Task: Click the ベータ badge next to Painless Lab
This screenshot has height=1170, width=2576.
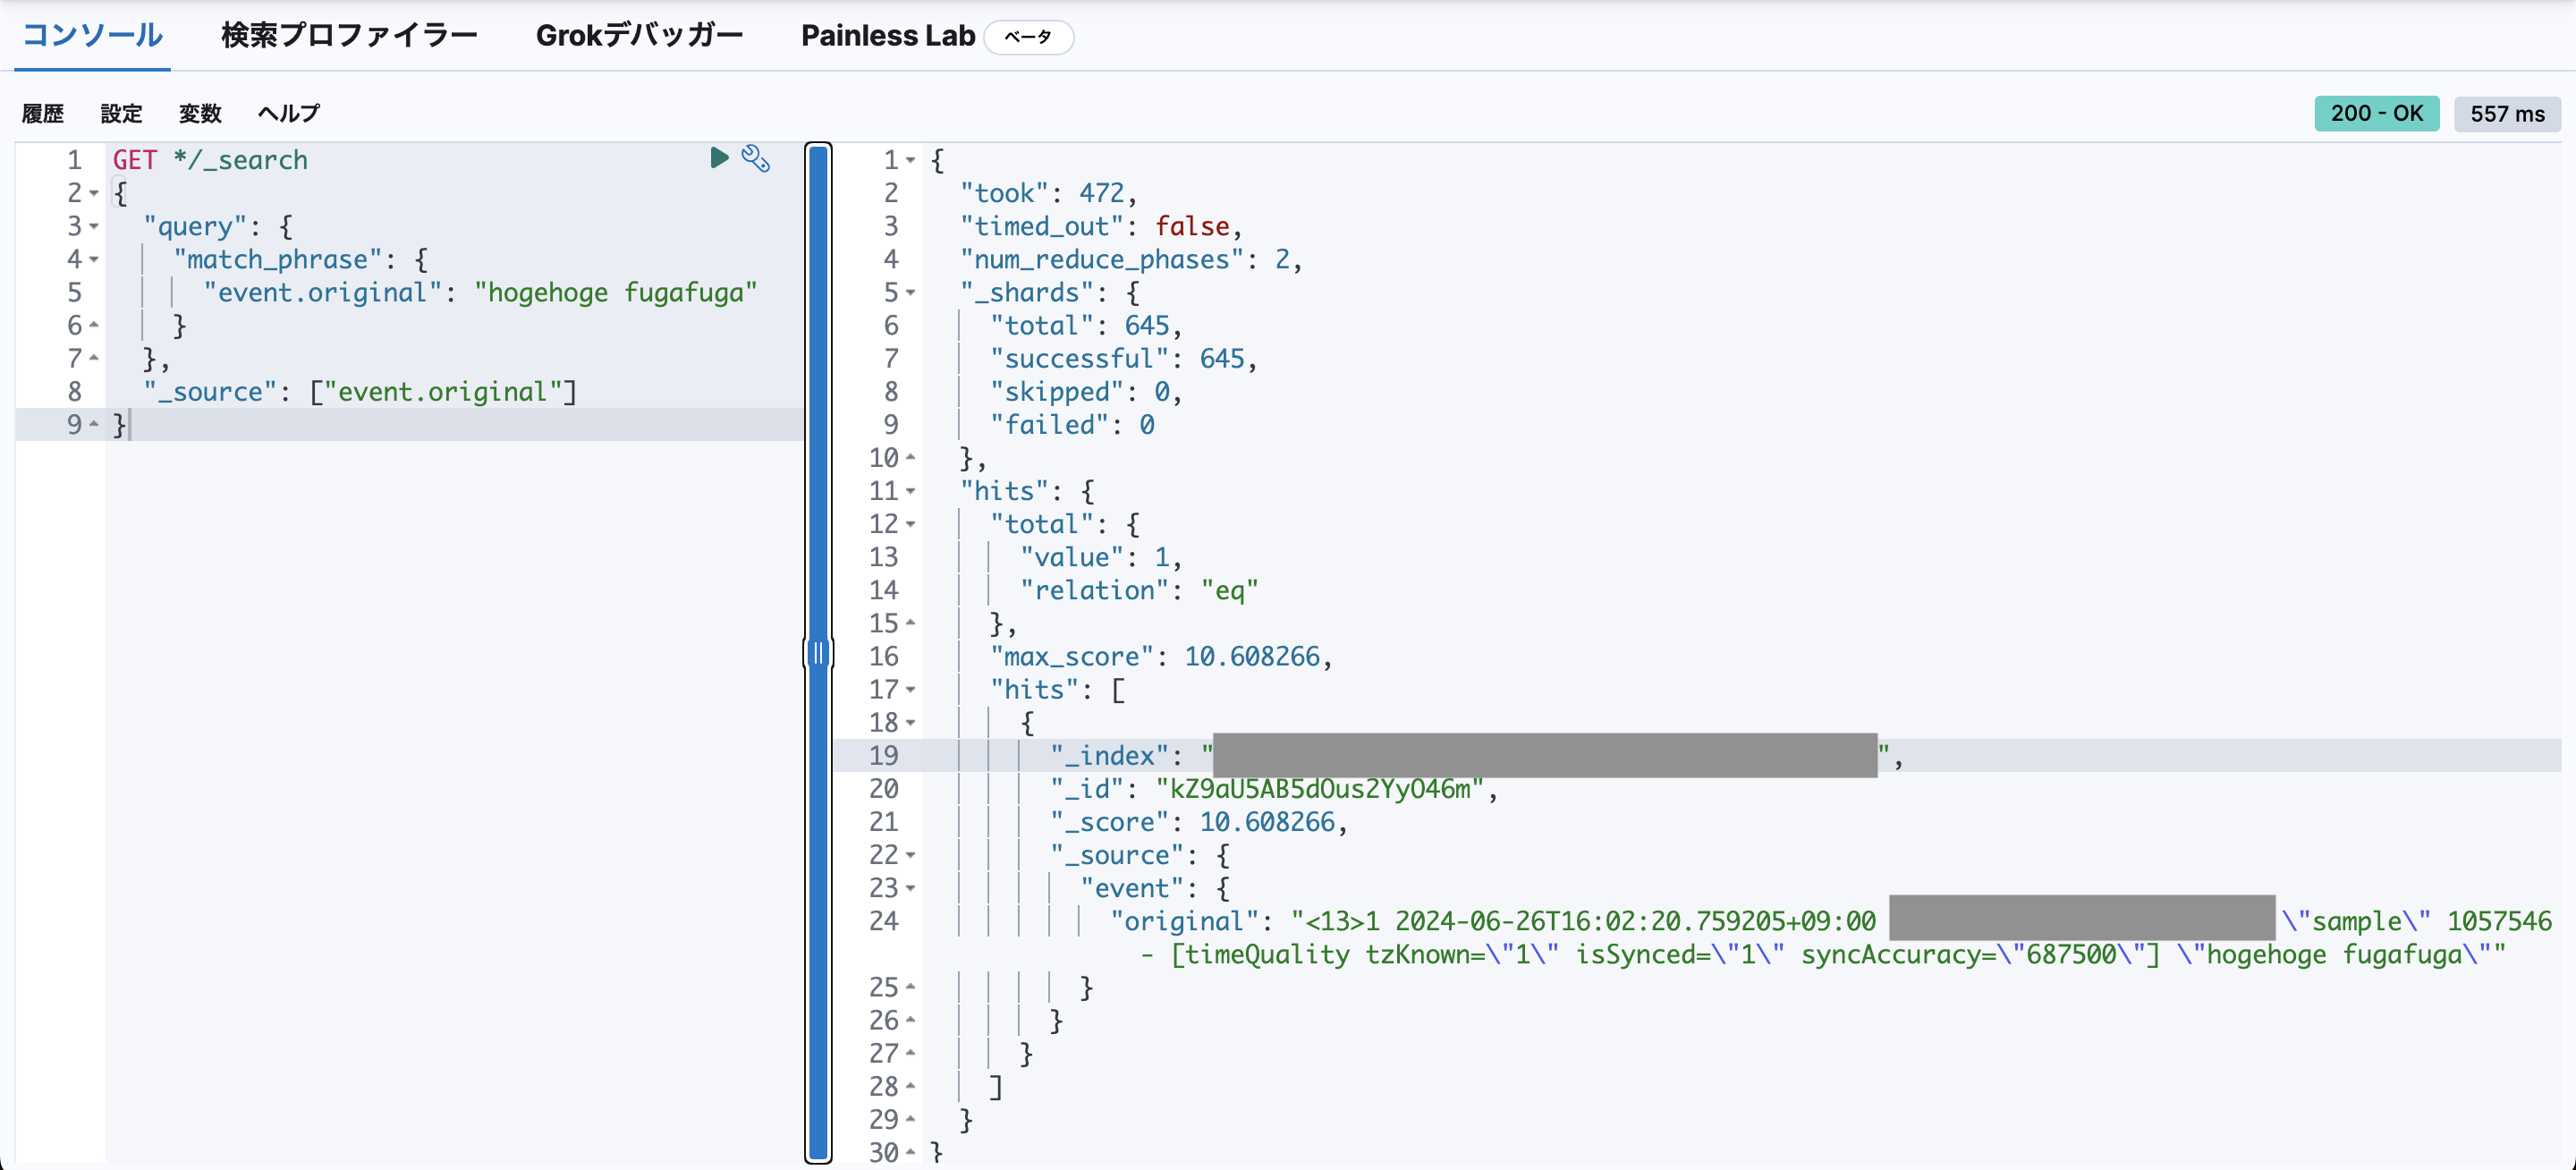Action: point(1029,37)
